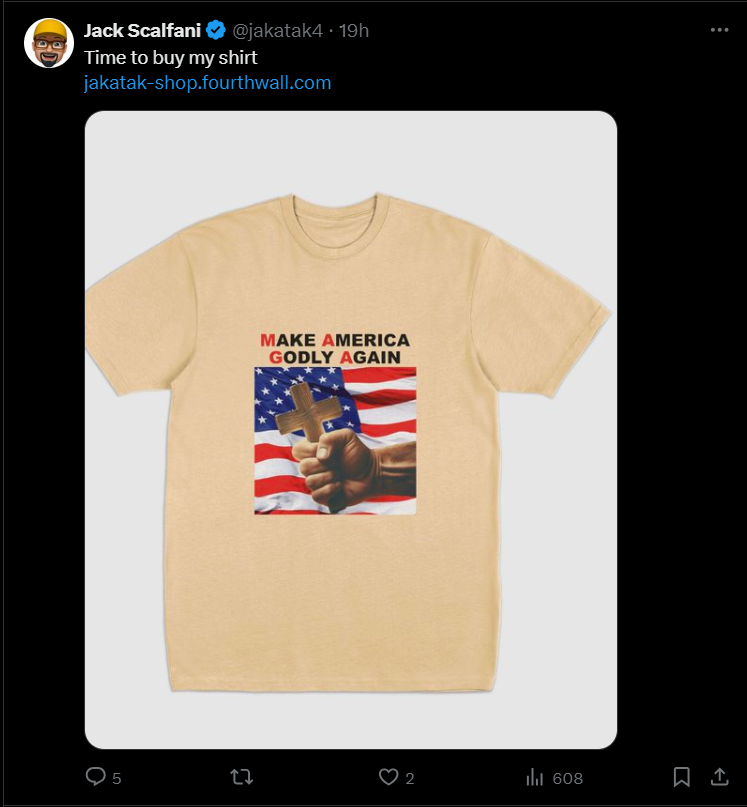Click the 608 views count
The image size is (747, 807).
point(568,778)
